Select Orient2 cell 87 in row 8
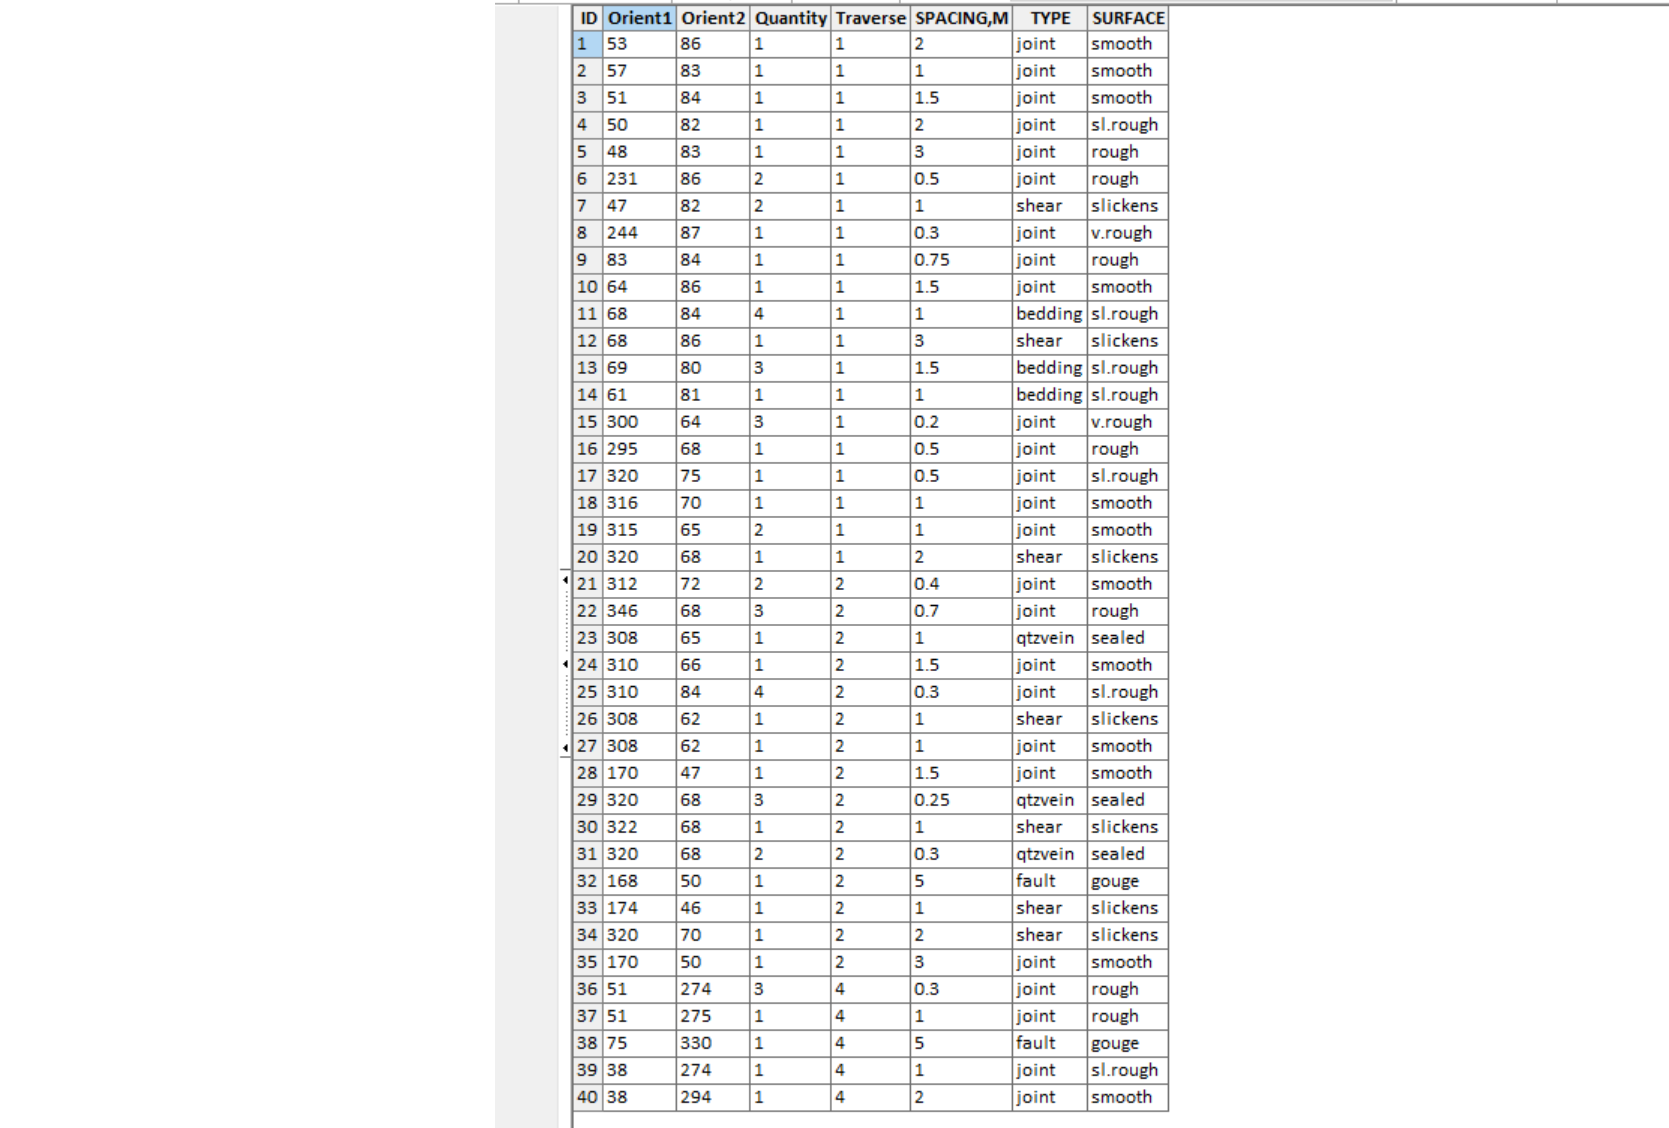Viewport: 1669px width, 1128px height. 713,233
